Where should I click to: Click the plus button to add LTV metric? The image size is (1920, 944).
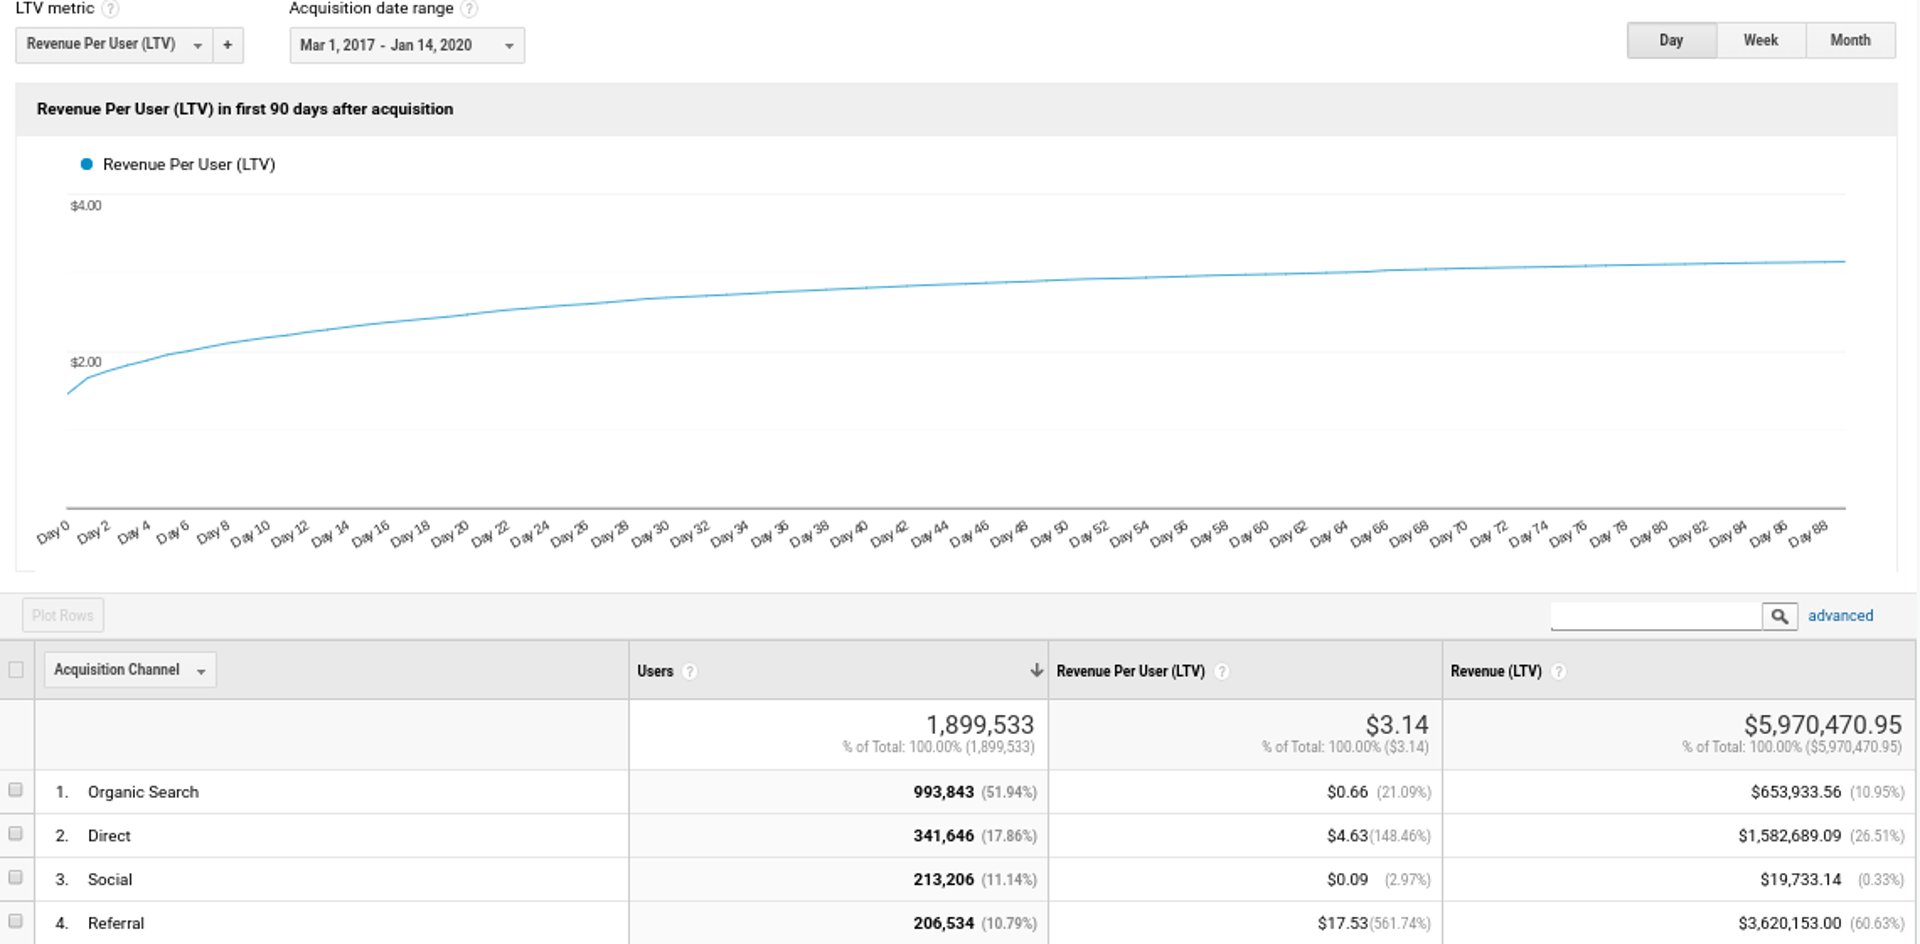click(x=228, y=45)
